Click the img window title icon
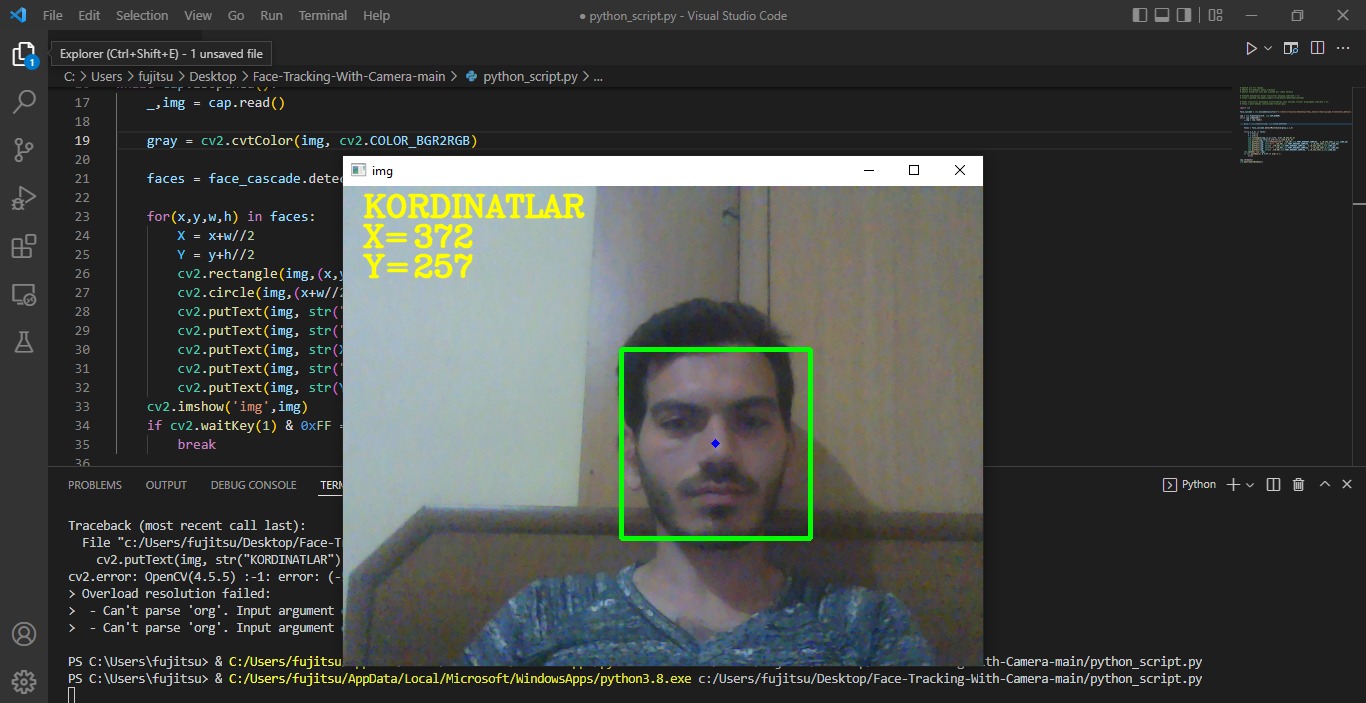The width and height of the screenshot is (1366, 703). [357, 170]
